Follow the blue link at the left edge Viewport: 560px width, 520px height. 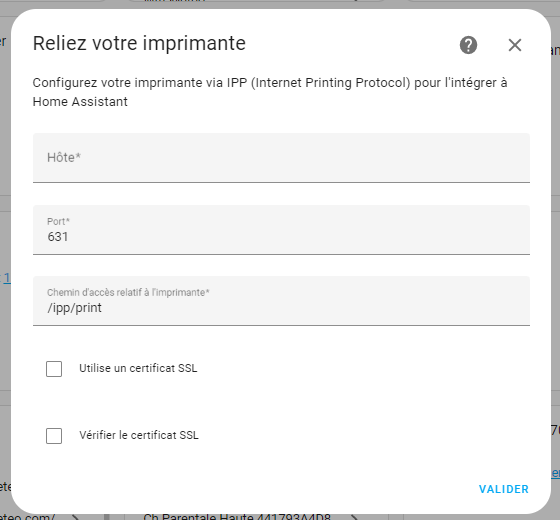click(5, 278)
